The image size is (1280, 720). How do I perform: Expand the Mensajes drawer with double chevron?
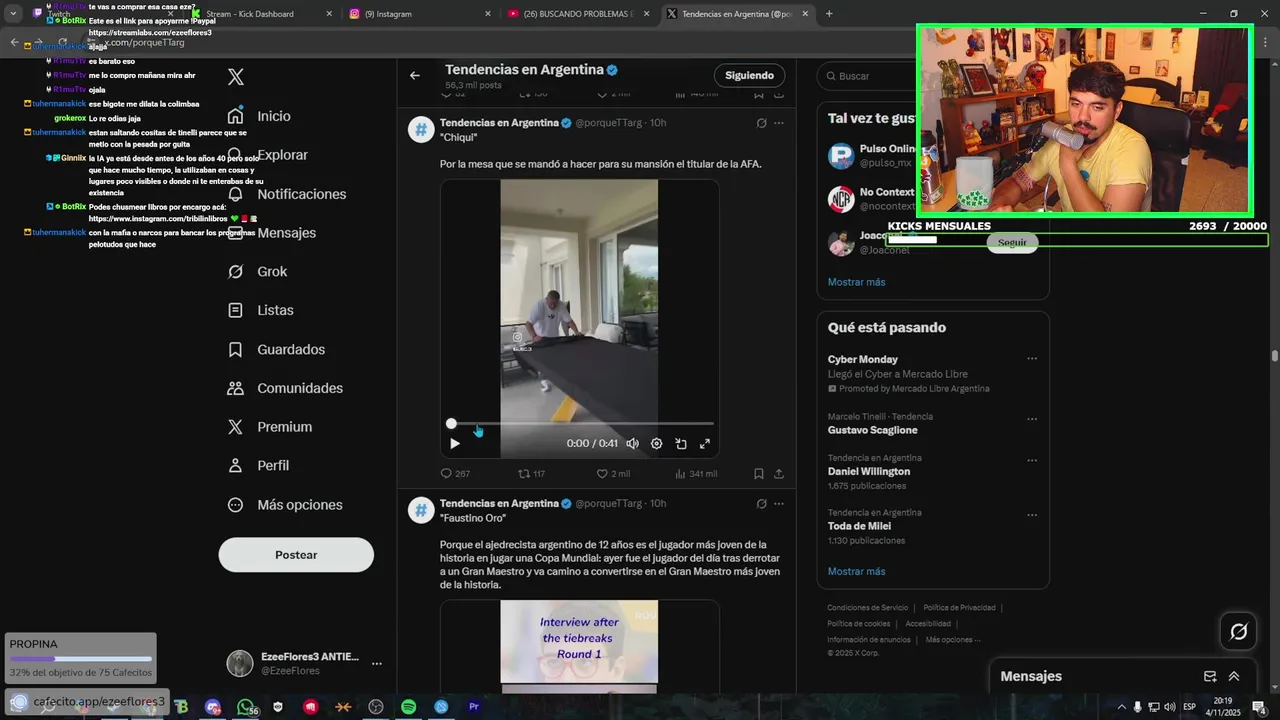1234,677
